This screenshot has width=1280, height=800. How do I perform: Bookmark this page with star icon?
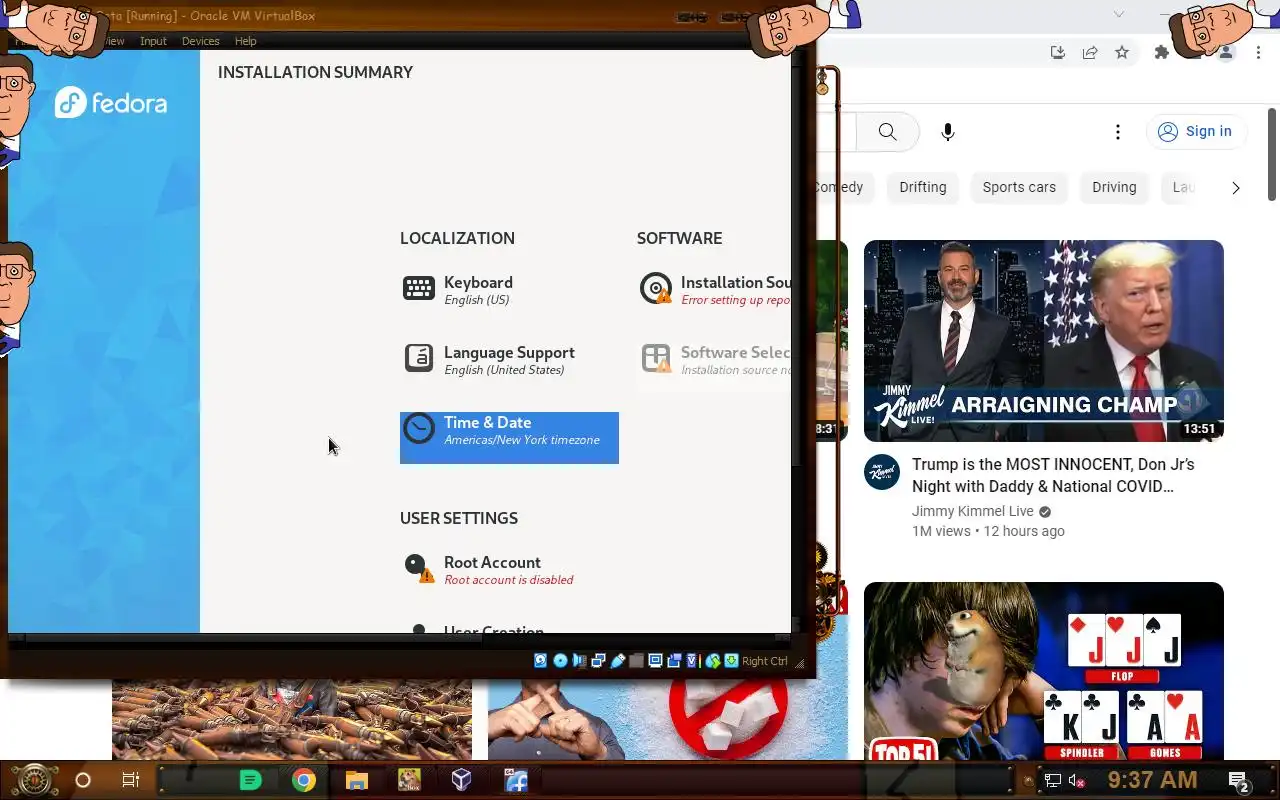coord(1122,52)
